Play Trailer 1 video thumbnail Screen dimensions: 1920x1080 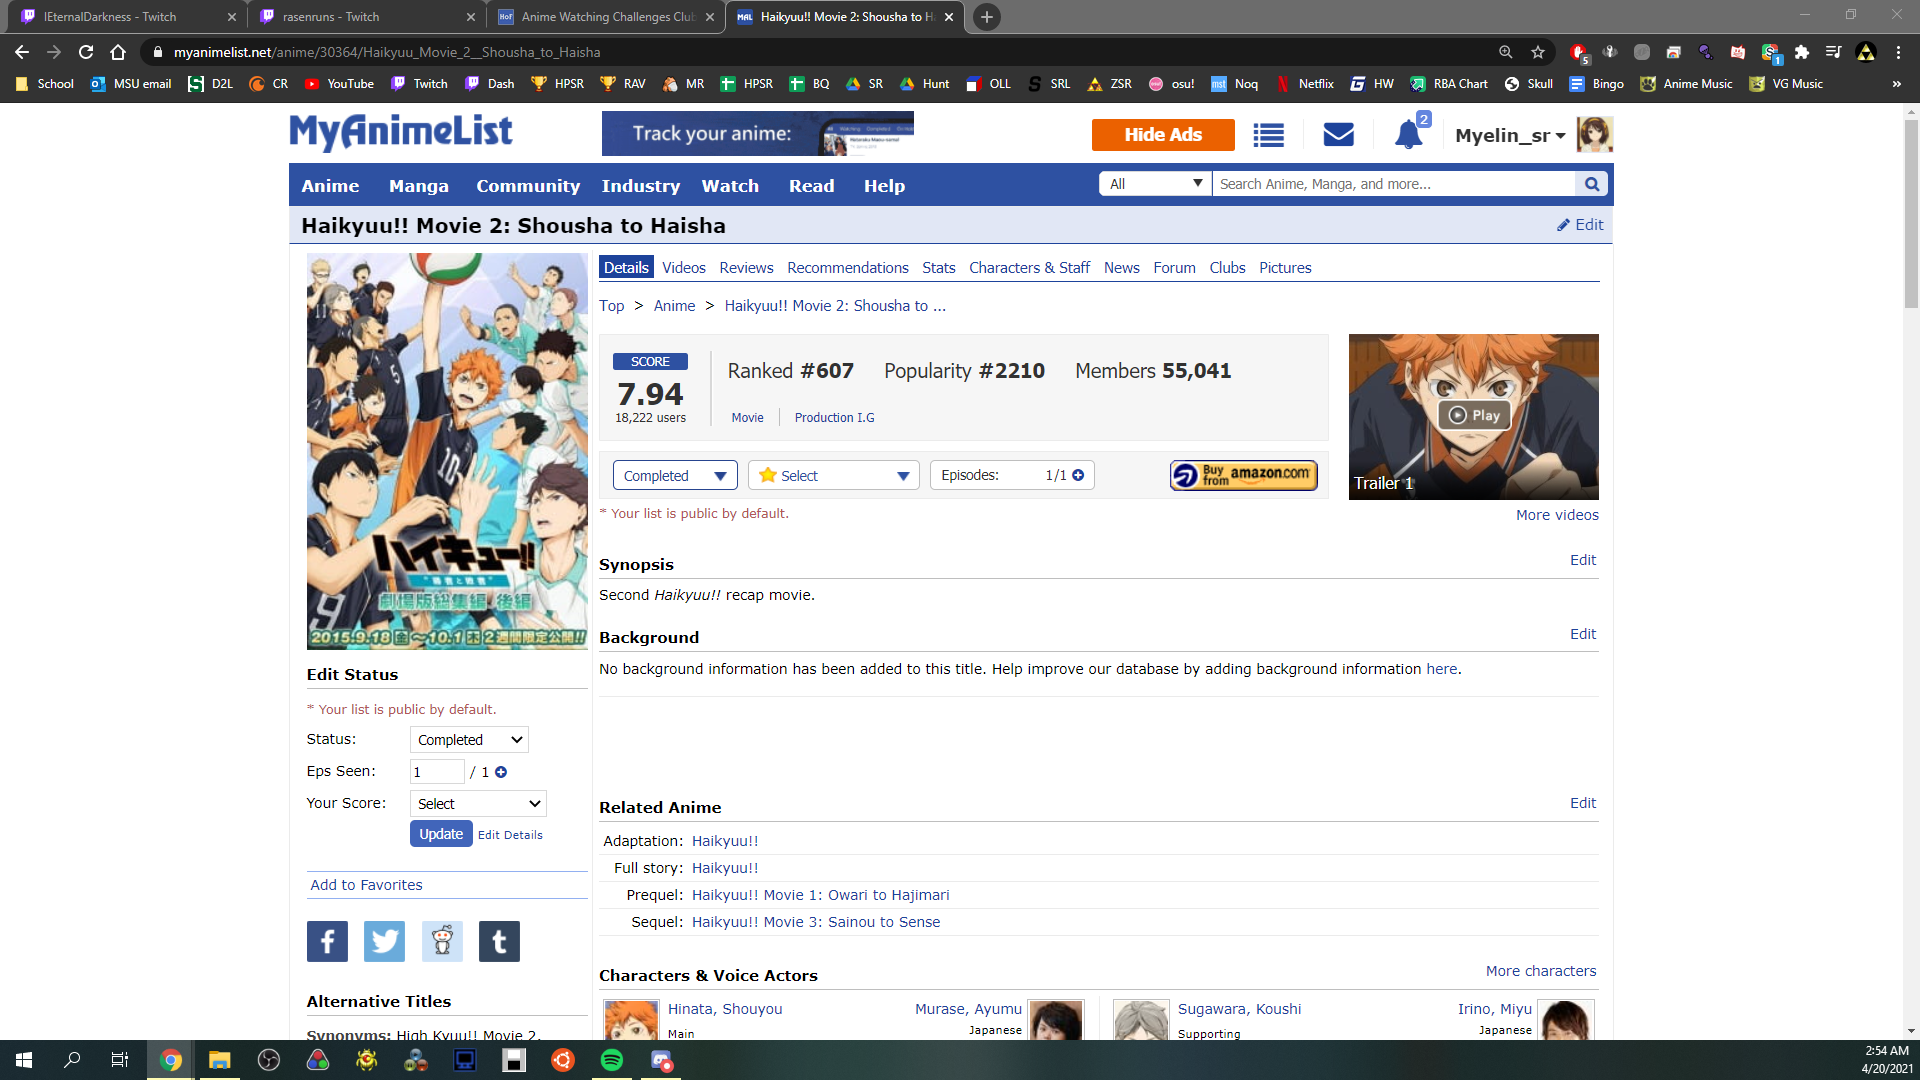coord(1473,416)
